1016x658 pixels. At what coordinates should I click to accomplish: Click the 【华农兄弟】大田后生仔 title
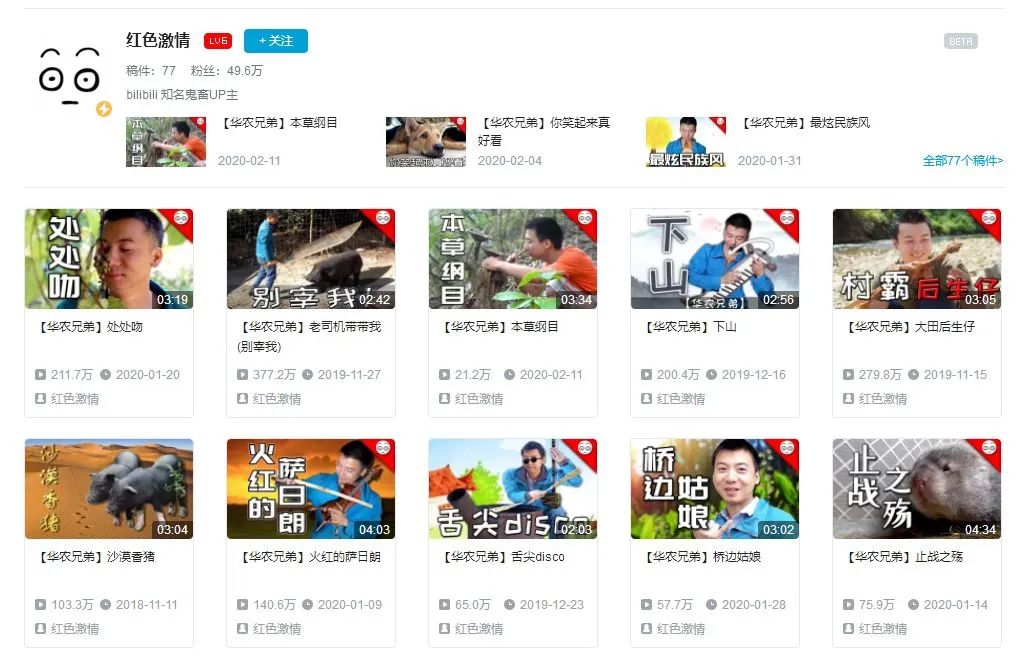(x=909, y=327)
